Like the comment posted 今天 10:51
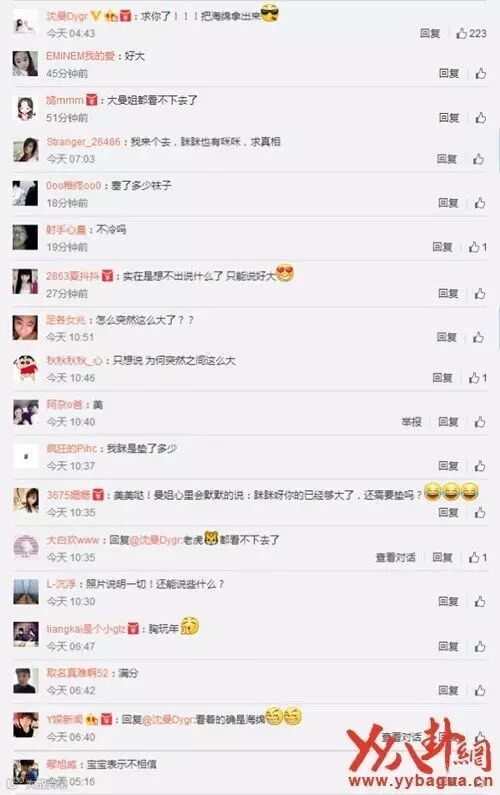Viewport: 500px width, 795px height. coord(478,337)
